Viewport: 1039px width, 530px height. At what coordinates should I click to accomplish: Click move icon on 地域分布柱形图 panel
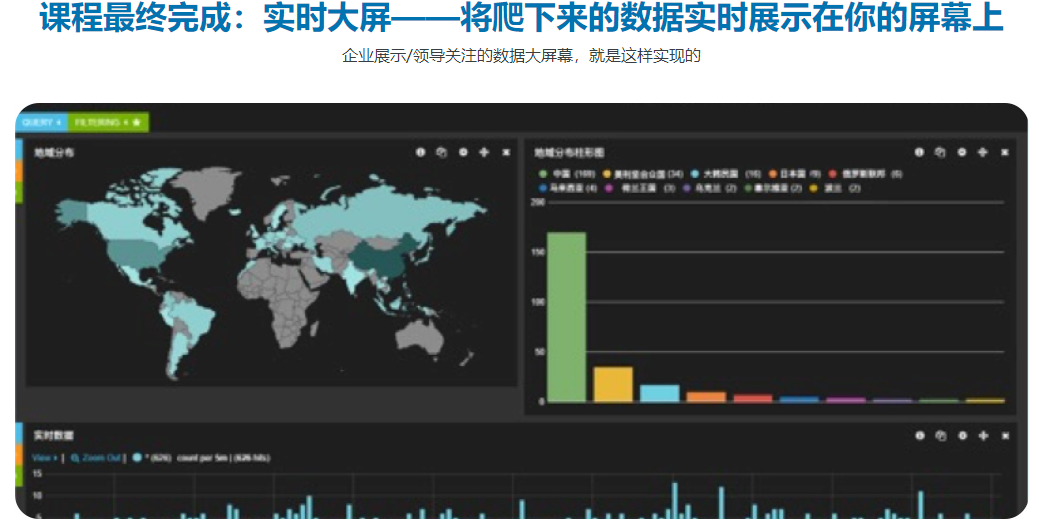(983, 152)
